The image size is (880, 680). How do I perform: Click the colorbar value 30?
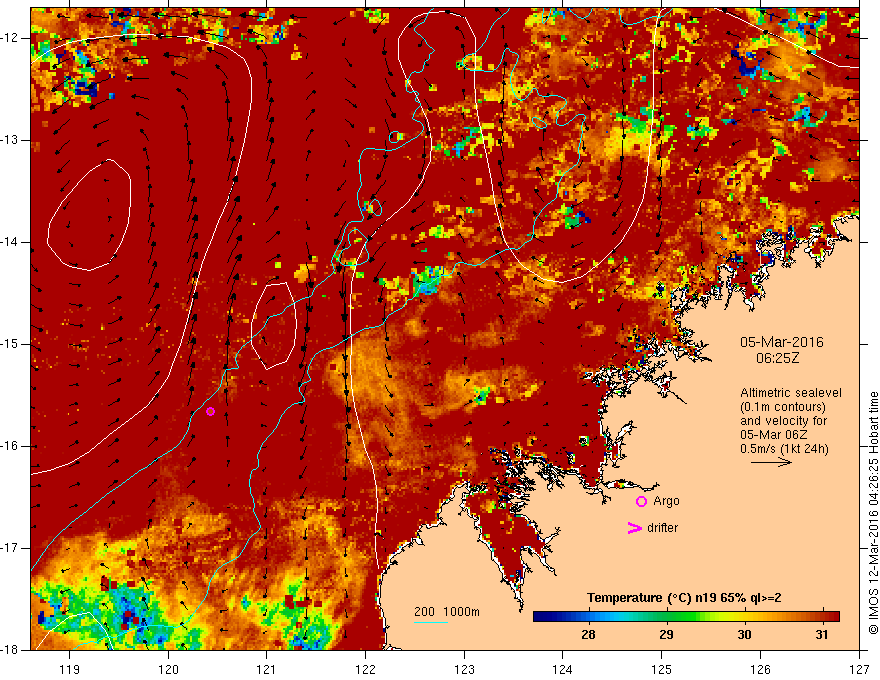point(744,635)
